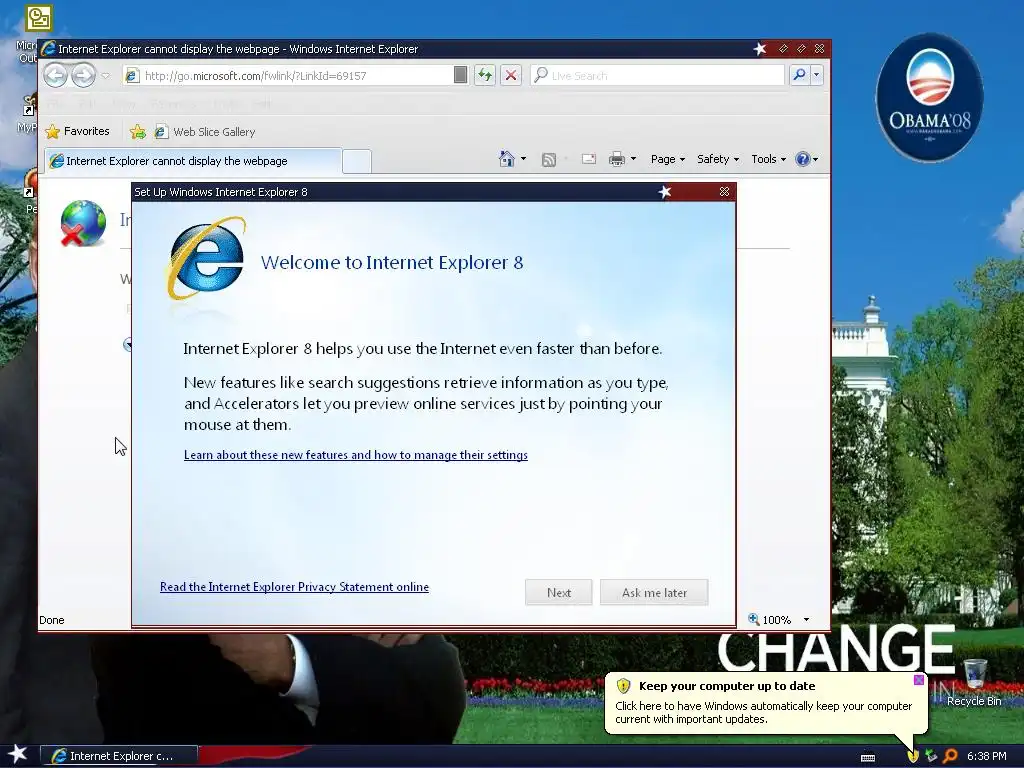The height and width of the screenshot is (768, 1024).
Task: Click the Start star button on taskbar
Action: (x=18, y=754)
